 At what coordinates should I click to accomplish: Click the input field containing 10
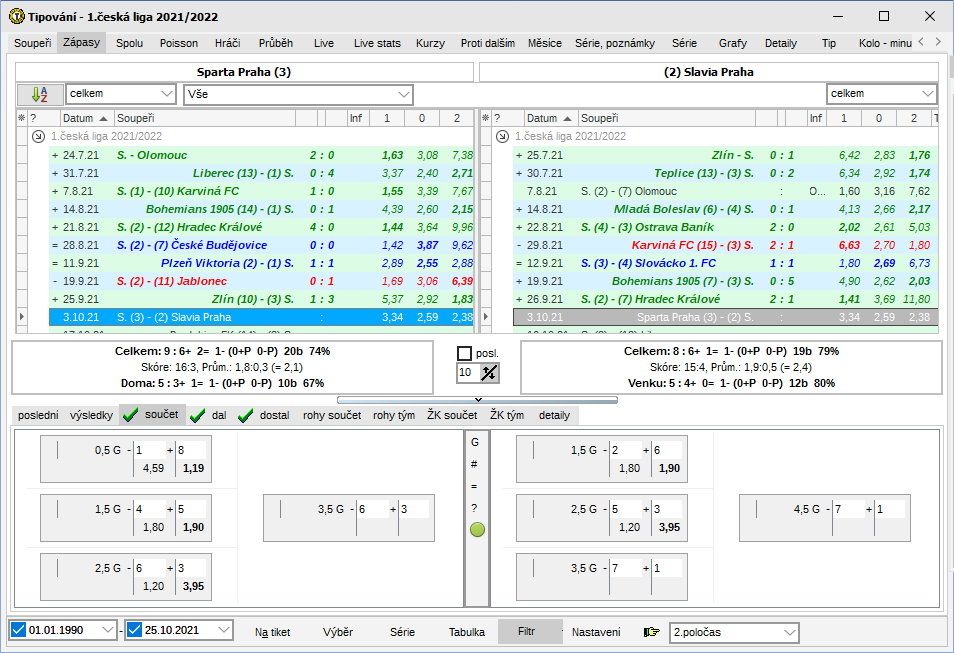tap(468, 372)
